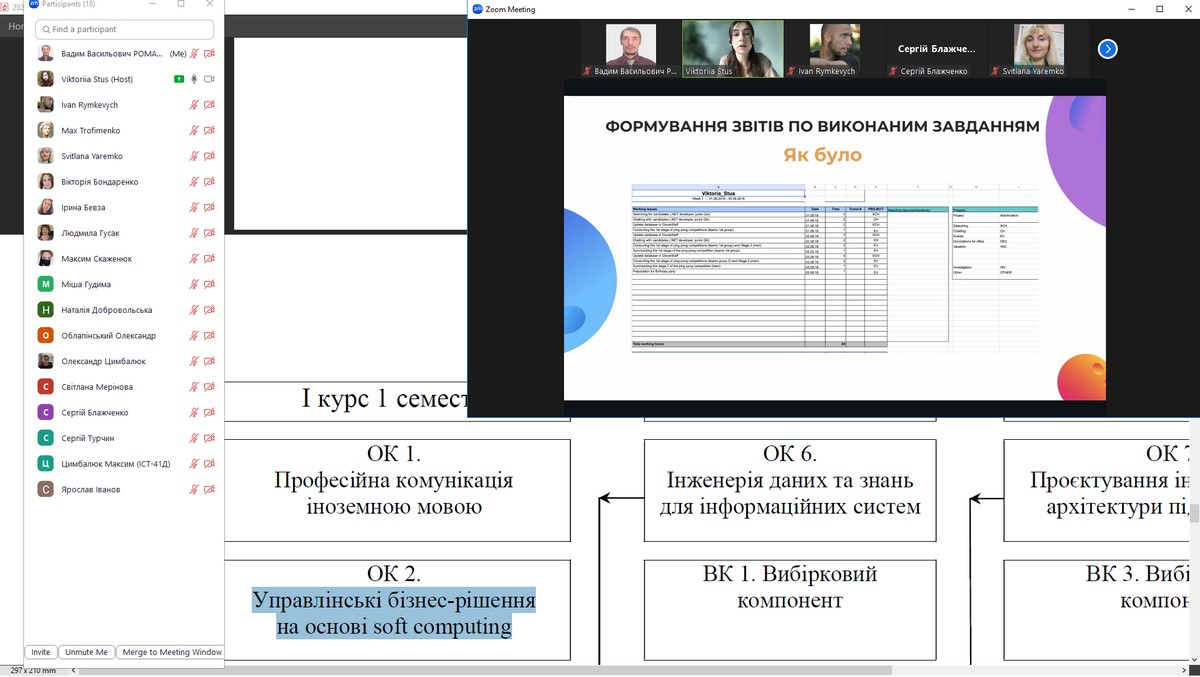Toggle my own muted microphone in participant list
Image resolution: width=1200 pixels, height=677 pixels.
194,54
